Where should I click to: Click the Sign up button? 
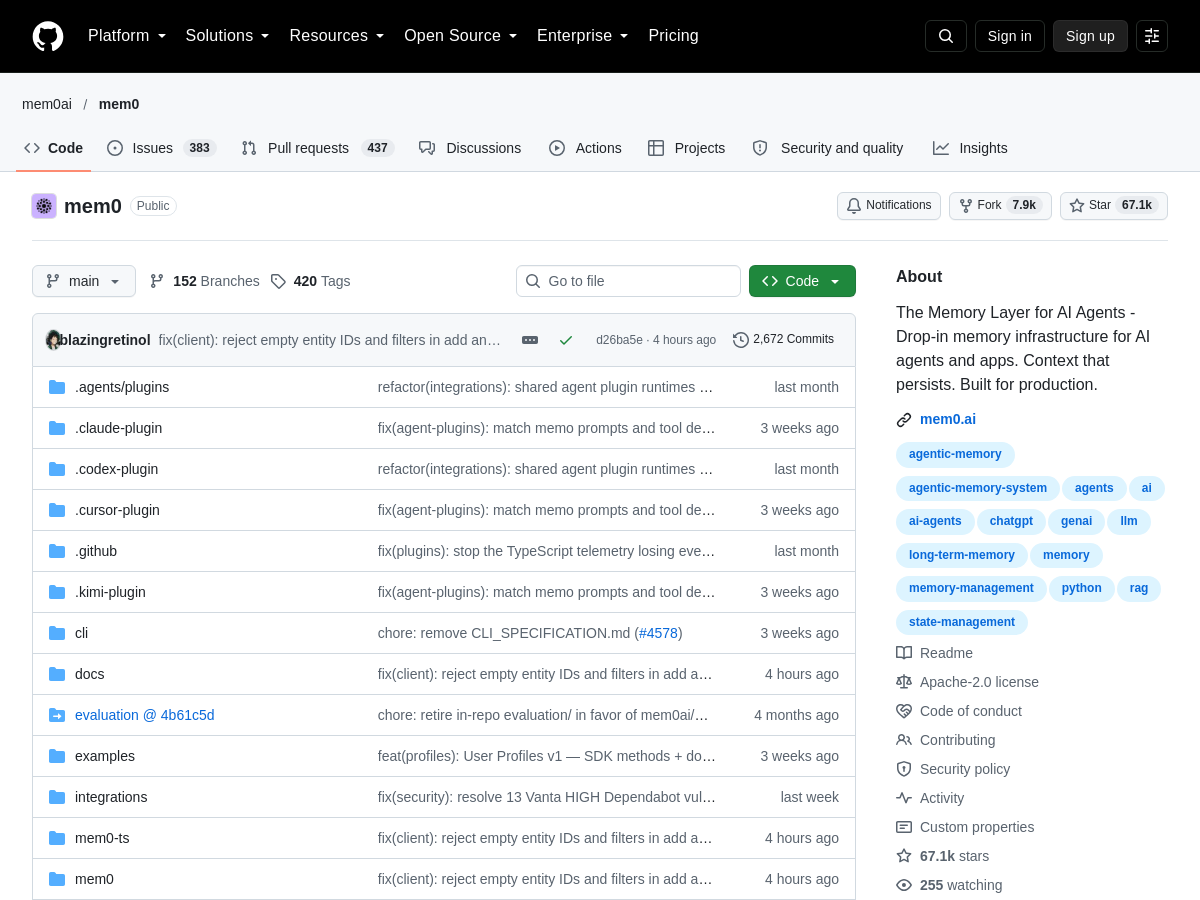[x=1090, y=36]
